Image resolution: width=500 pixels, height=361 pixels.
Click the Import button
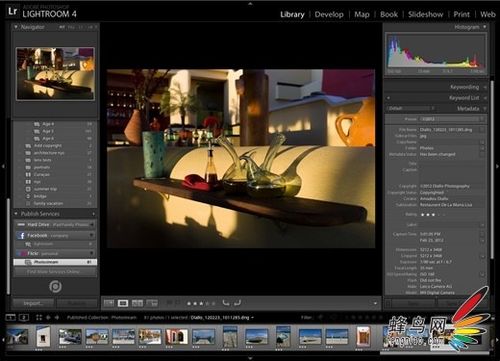click(33, 303)
